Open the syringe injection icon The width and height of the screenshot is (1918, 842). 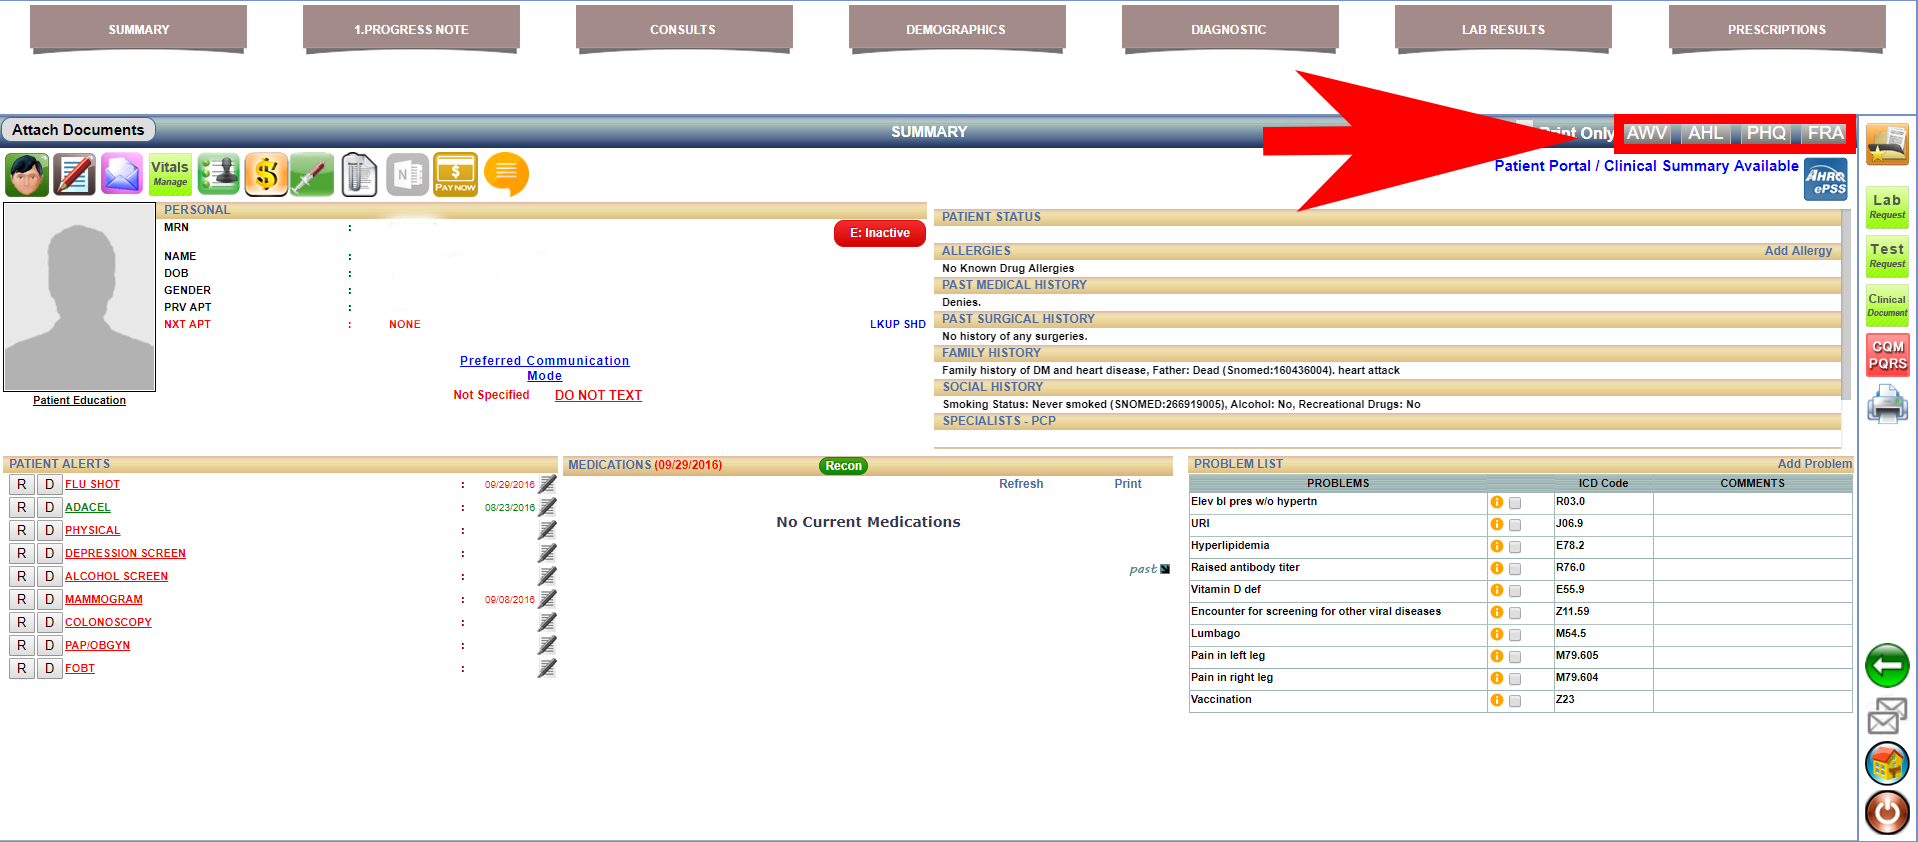tap(312, 175)
